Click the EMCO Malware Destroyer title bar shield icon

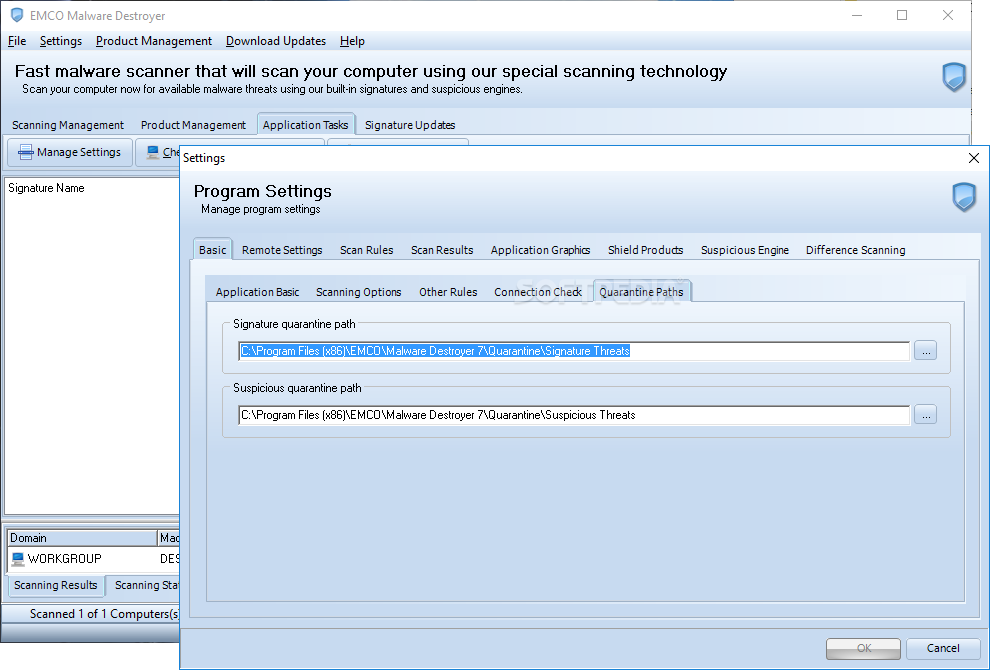click(x=17, y=15)
